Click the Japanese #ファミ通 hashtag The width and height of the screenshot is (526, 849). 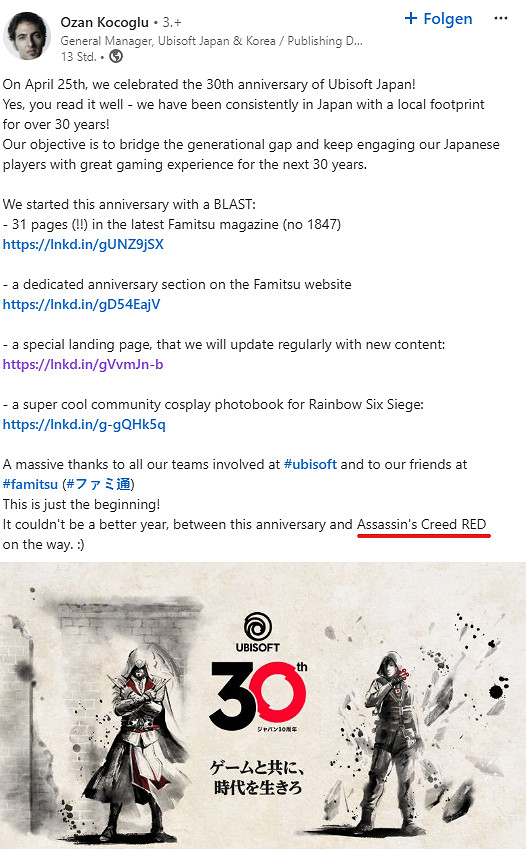coord(99,484)
